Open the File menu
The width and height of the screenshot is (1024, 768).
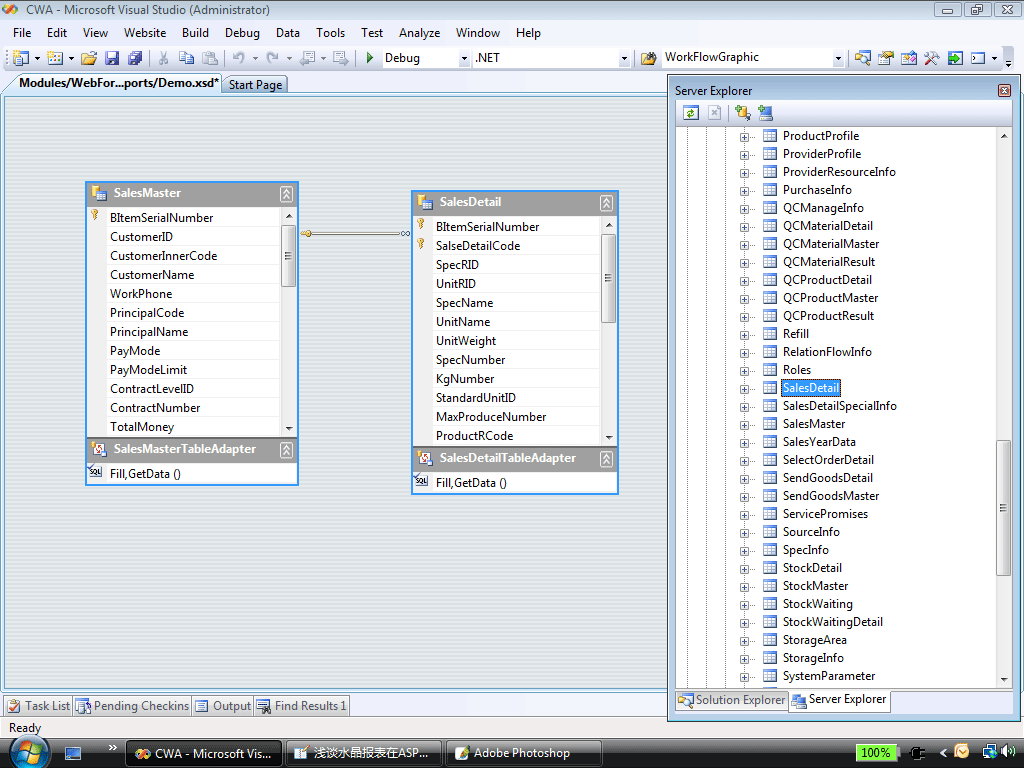(x=22, y=33)
